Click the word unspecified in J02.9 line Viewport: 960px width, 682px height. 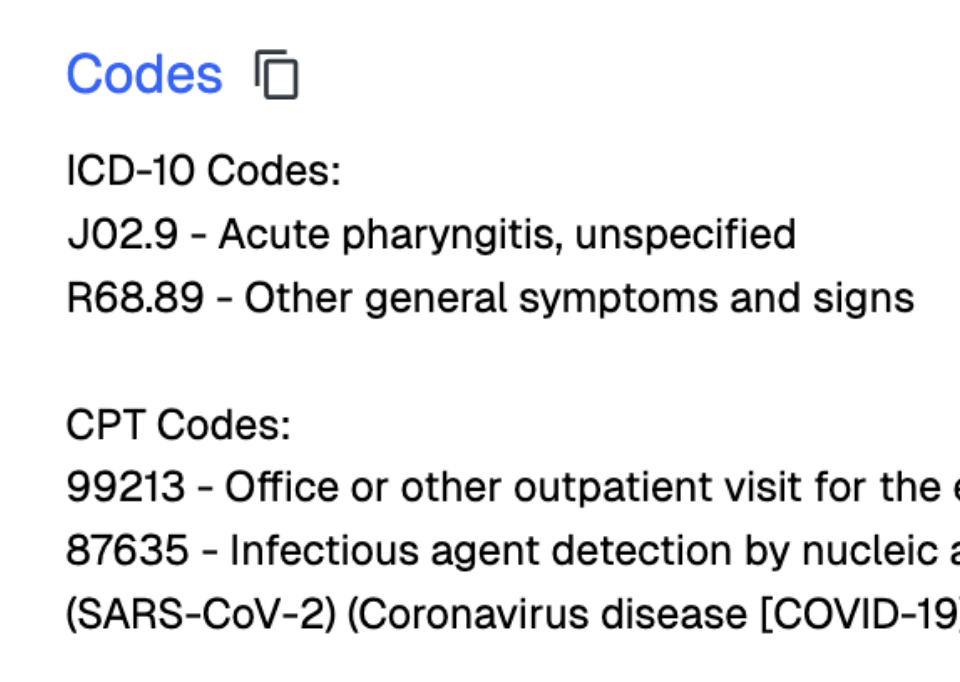pos(686,235)
